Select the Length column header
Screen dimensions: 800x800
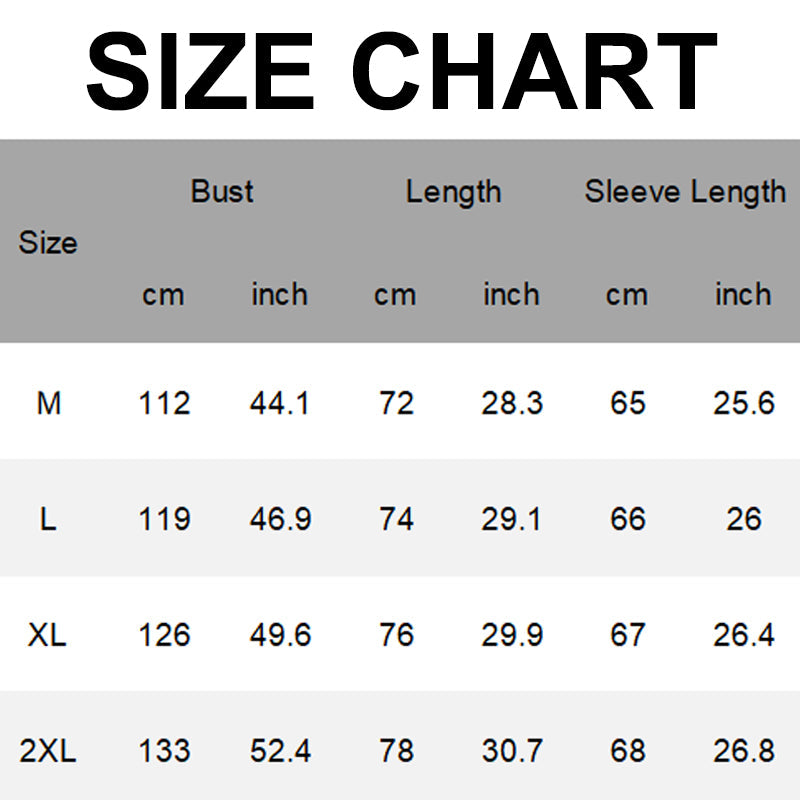coord(453,191)
